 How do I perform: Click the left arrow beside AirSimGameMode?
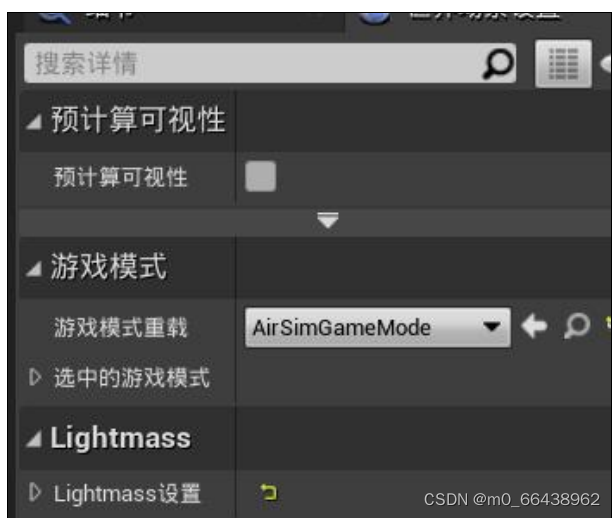[x=534, y=326]
